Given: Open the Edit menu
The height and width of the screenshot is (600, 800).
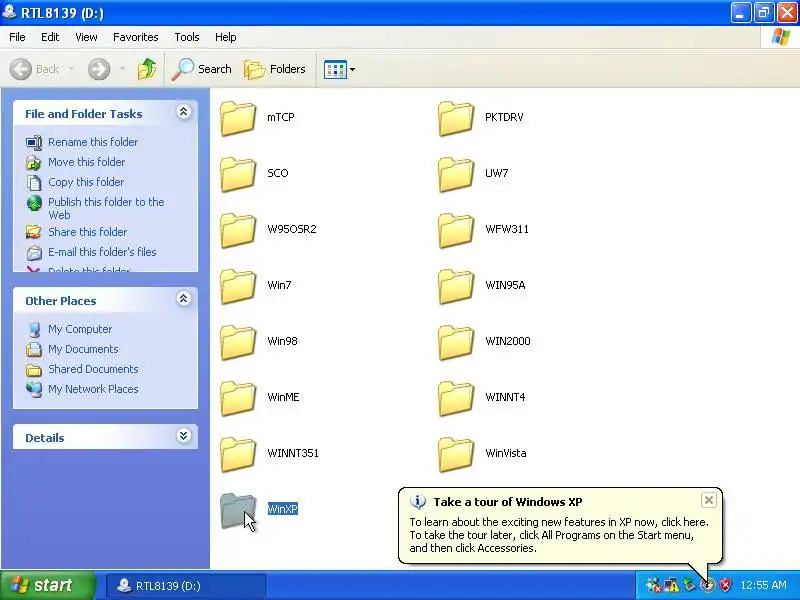Looking at the screenshot, I should [50, 37].
